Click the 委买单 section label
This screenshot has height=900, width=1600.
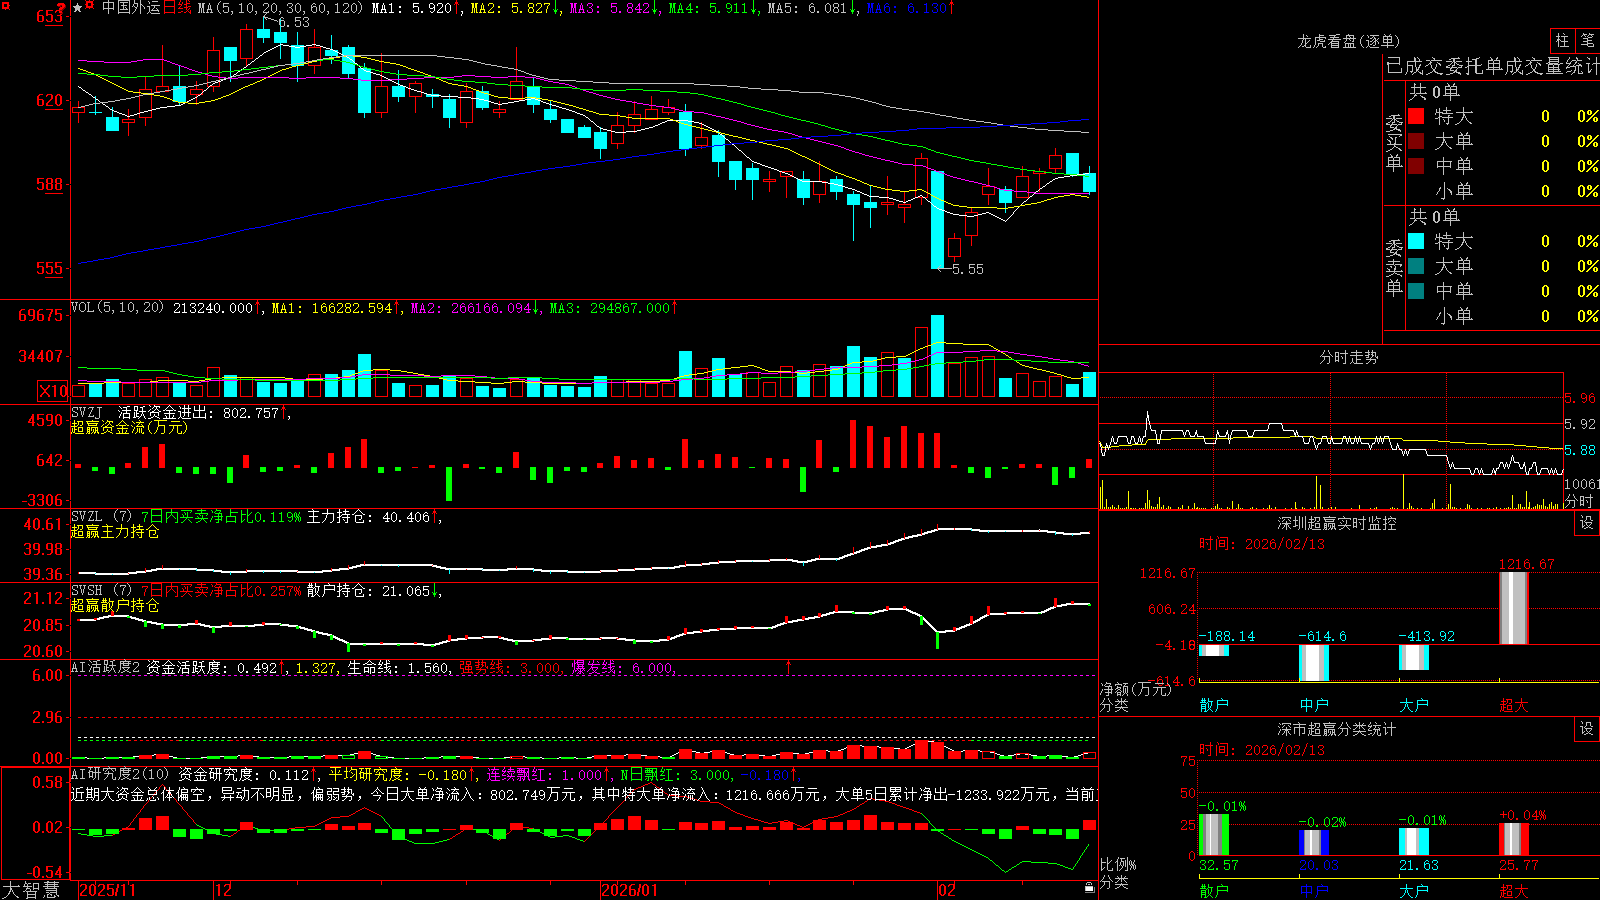coord(1394,143)
